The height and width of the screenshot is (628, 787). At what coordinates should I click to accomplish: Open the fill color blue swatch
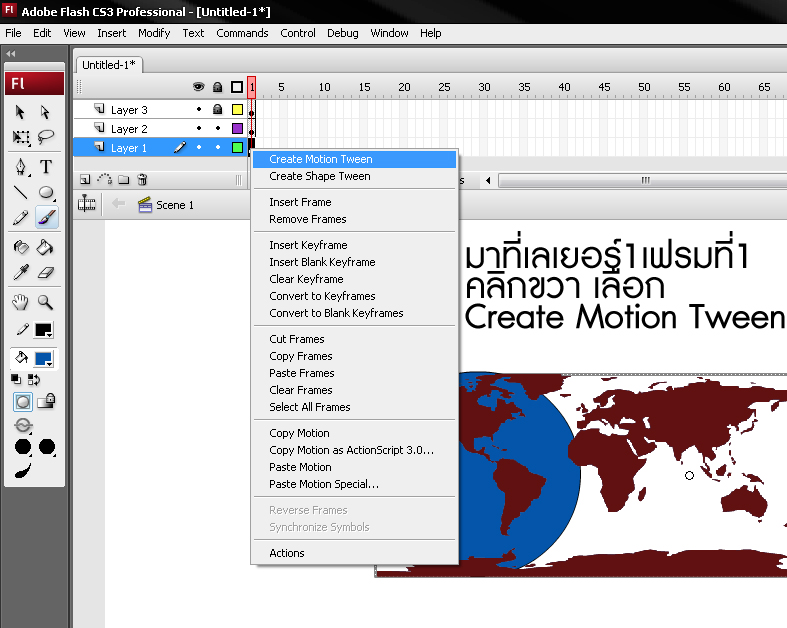(44, 359)
